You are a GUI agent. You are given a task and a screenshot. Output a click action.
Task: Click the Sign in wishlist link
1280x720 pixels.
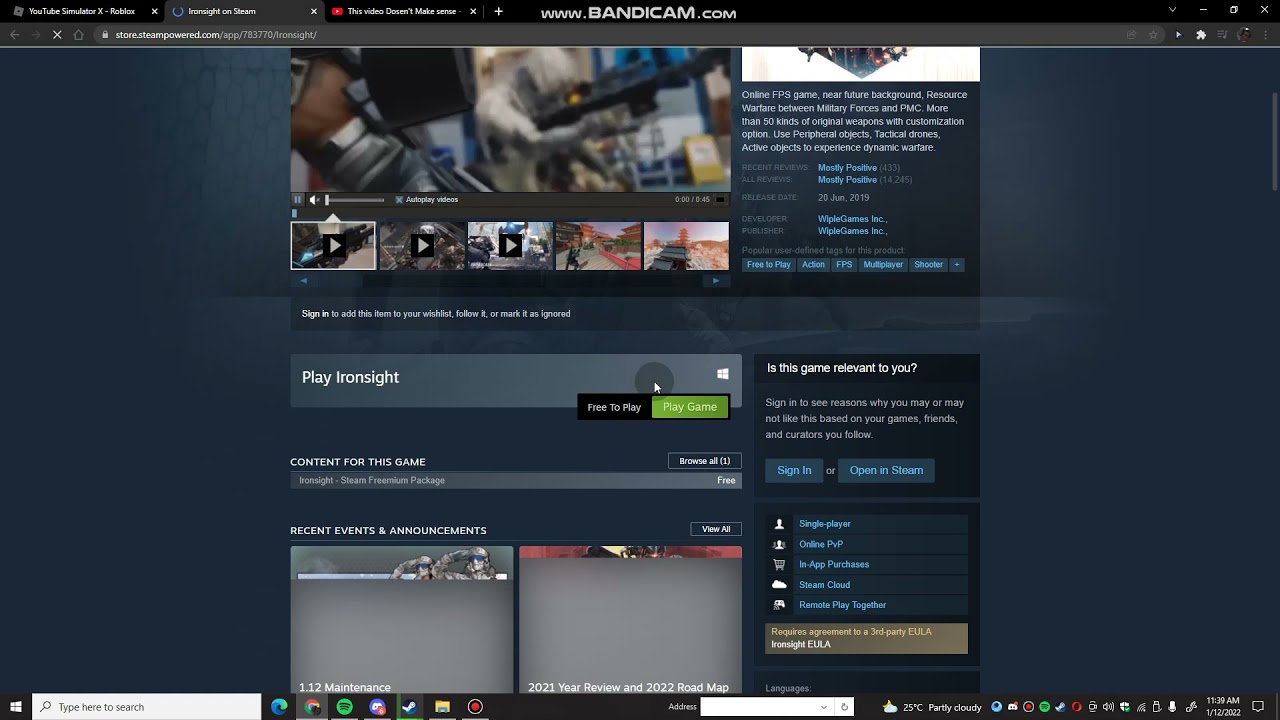(315, 314)
